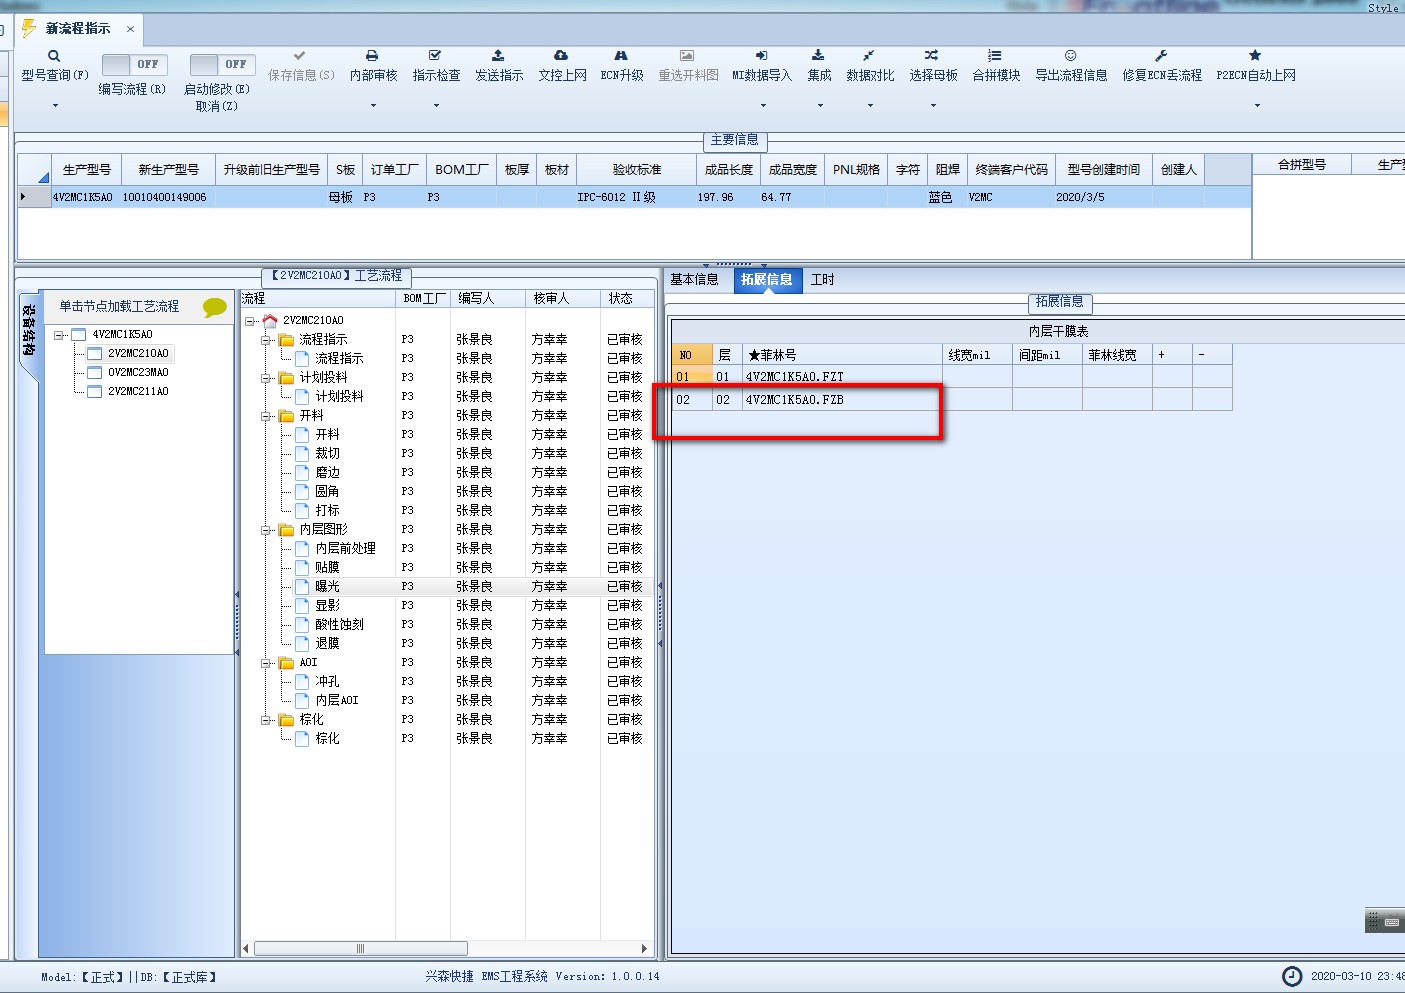Select the 曝光 process row
The height and width of the screenshot is (993, 1405).
tap(448, 587)
